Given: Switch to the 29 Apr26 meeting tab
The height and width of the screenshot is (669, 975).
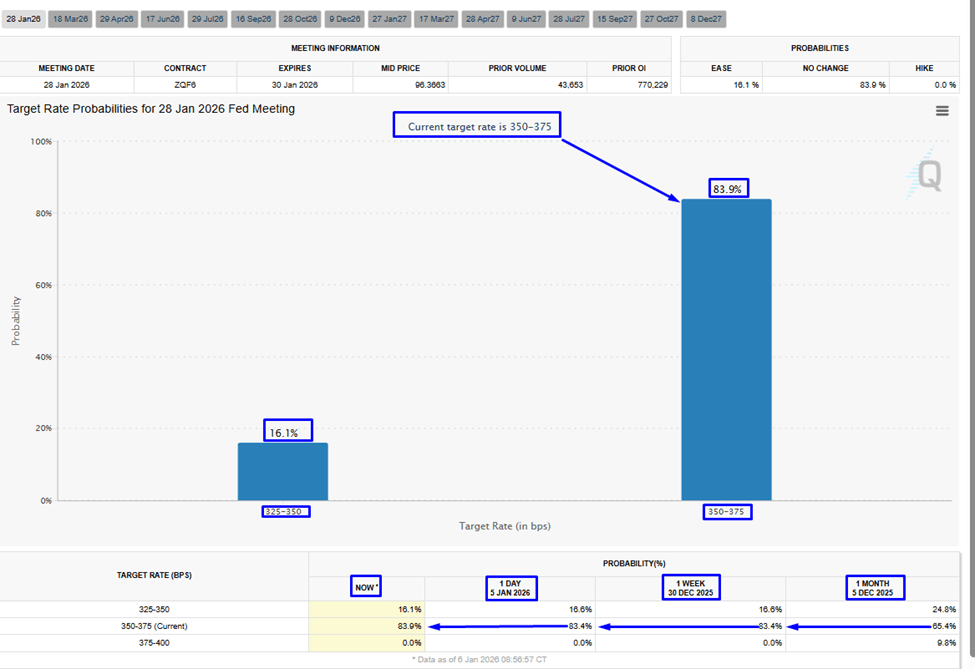Looking at the screenshot, I should click(117, 19).
